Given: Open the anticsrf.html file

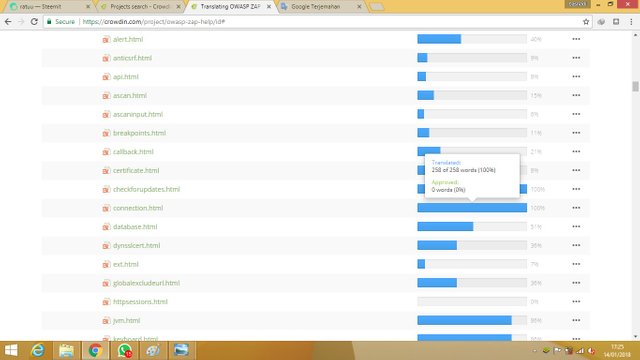Looking at the screenshot, I should (132, 58).
